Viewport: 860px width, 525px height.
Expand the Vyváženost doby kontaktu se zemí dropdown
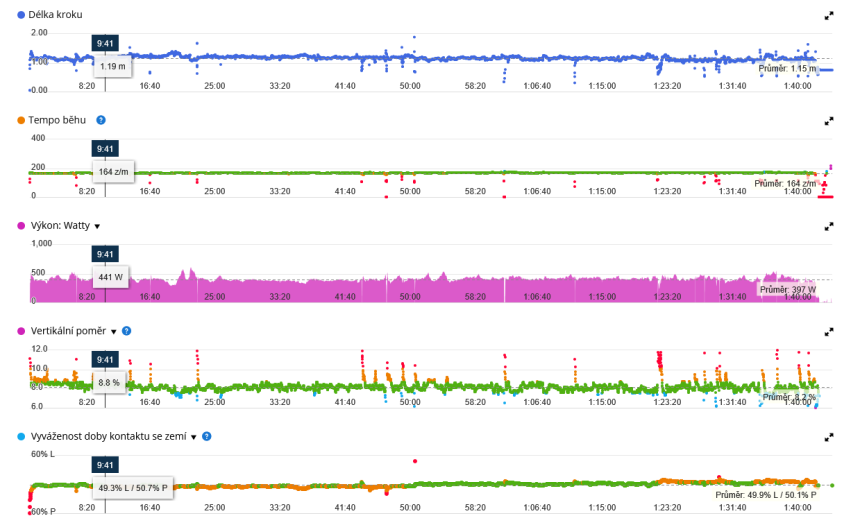tap(193, 438)
